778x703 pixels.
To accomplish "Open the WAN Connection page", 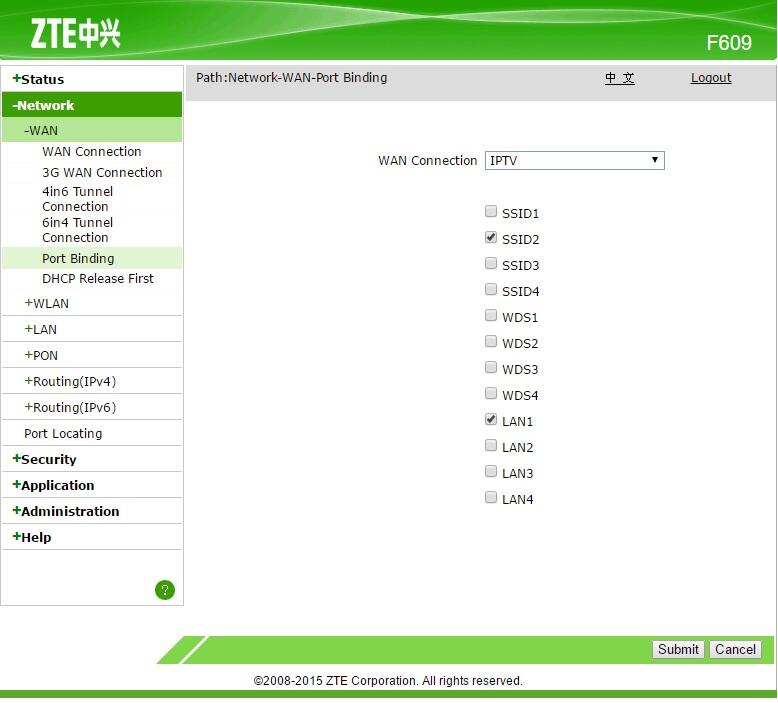I will click(x=92, y=151).
